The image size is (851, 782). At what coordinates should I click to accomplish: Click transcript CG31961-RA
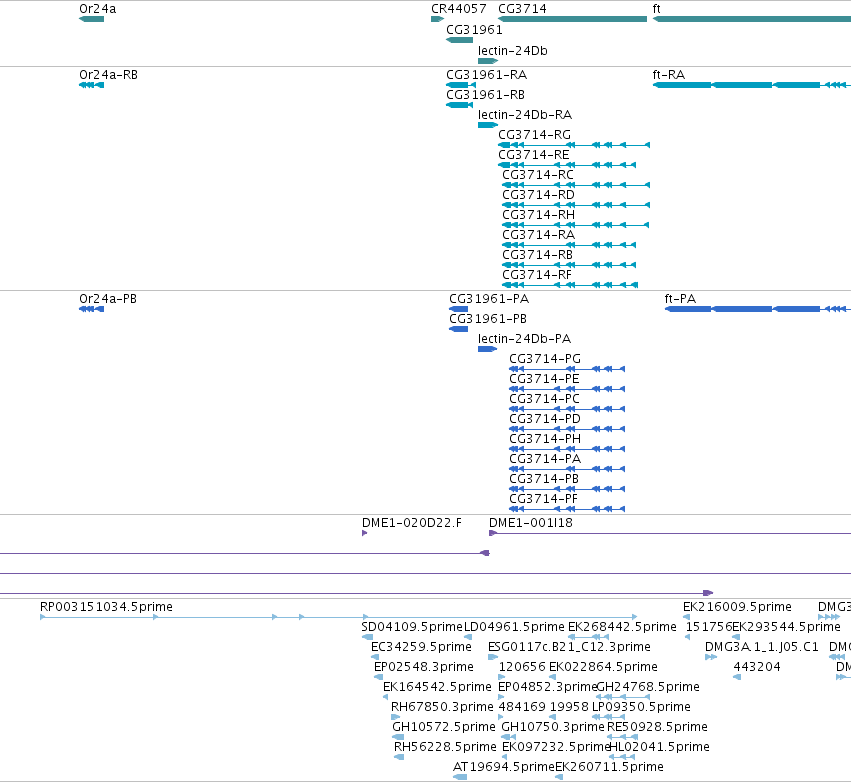(x=461, y=85)
